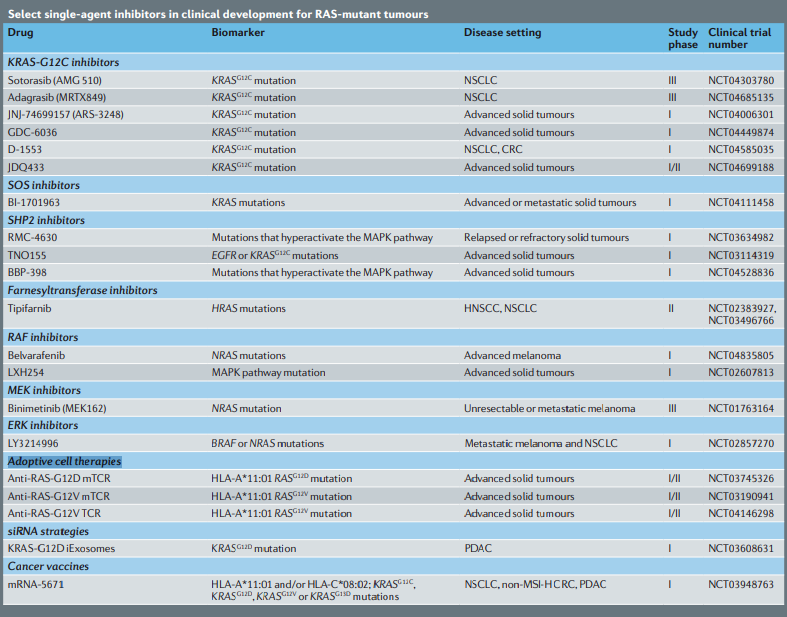The width and height of the screenshot is (787, 617).
Task: Select trial number NCT04303780
Action: click(741, 80)
